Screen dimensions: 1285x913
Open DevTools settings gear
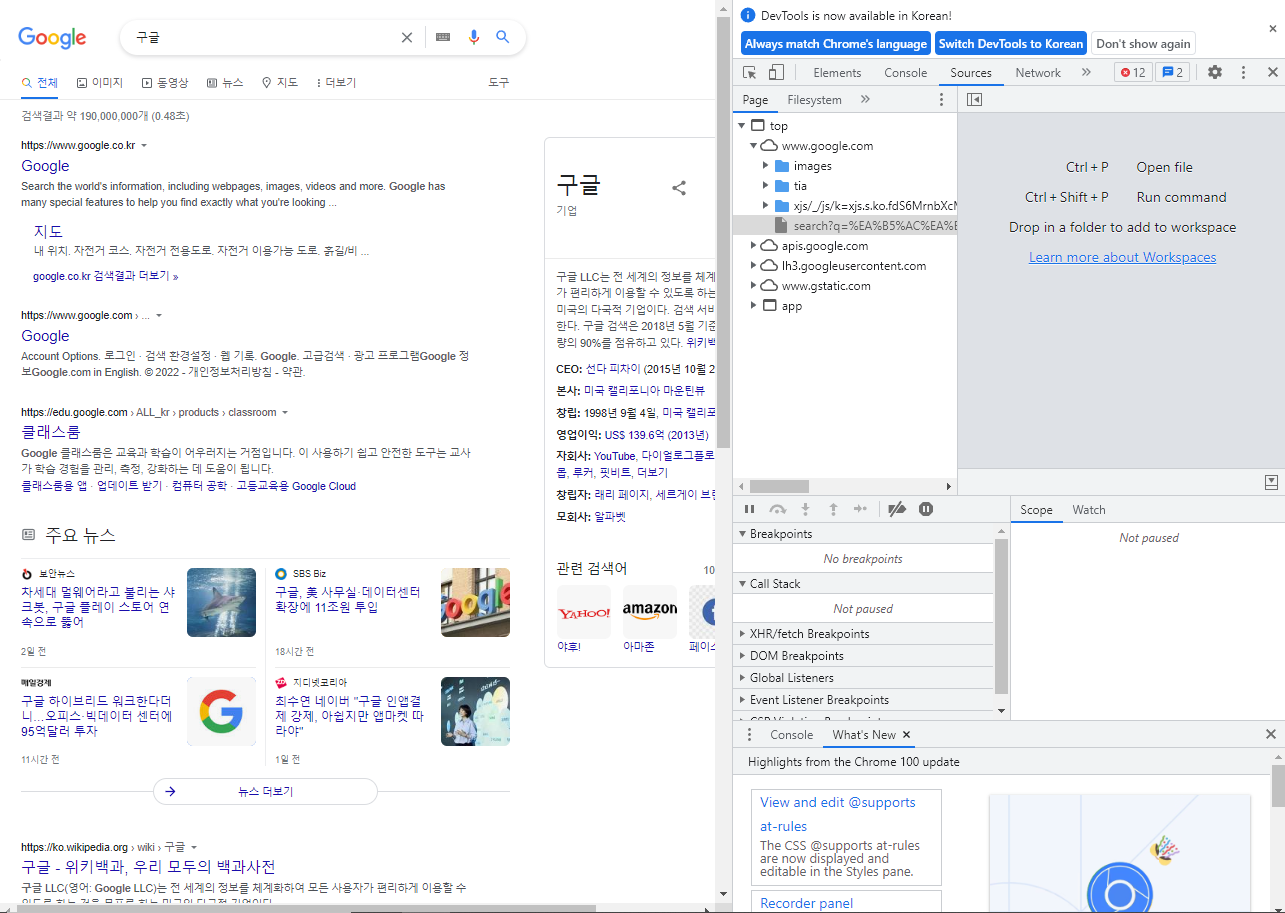coord(1215,72)
